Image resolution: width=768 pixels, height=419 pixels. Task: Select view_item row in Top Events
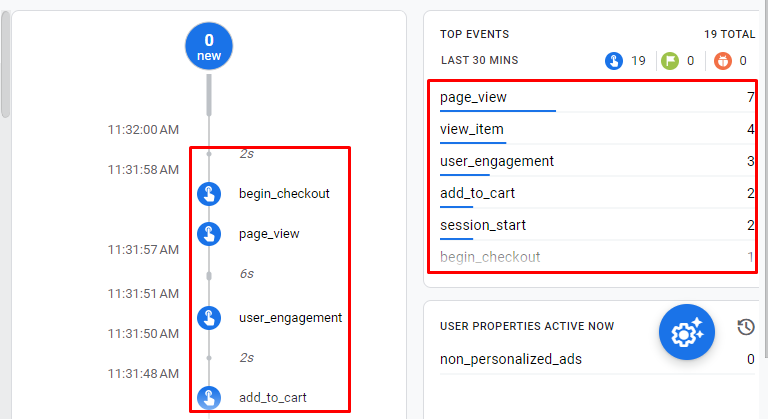[596, 129]
